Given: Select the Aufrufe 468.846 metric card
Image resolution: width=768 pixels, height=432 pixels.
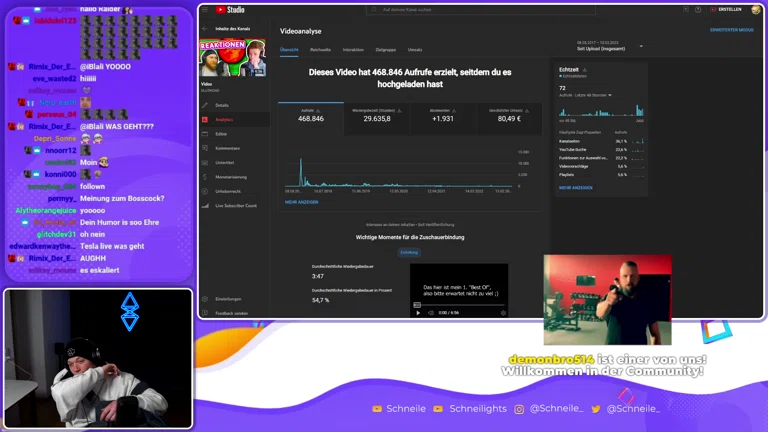Looking at the screenshot, I should [311, 118].
